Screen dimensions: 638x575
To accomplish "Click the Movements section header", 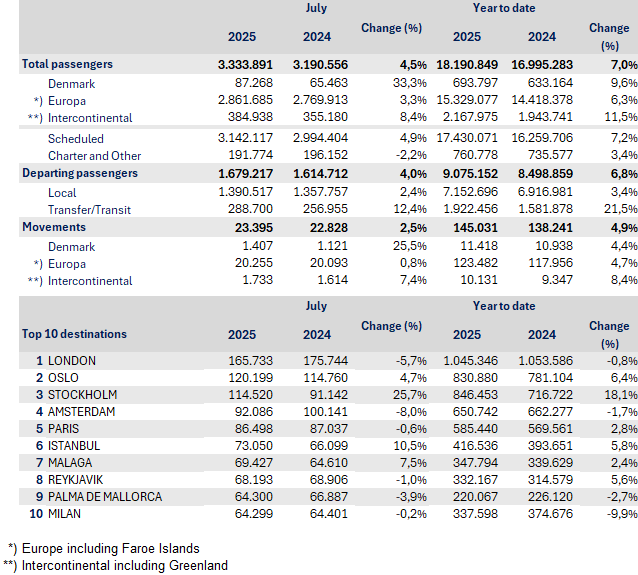I will (x=54, y=227).
